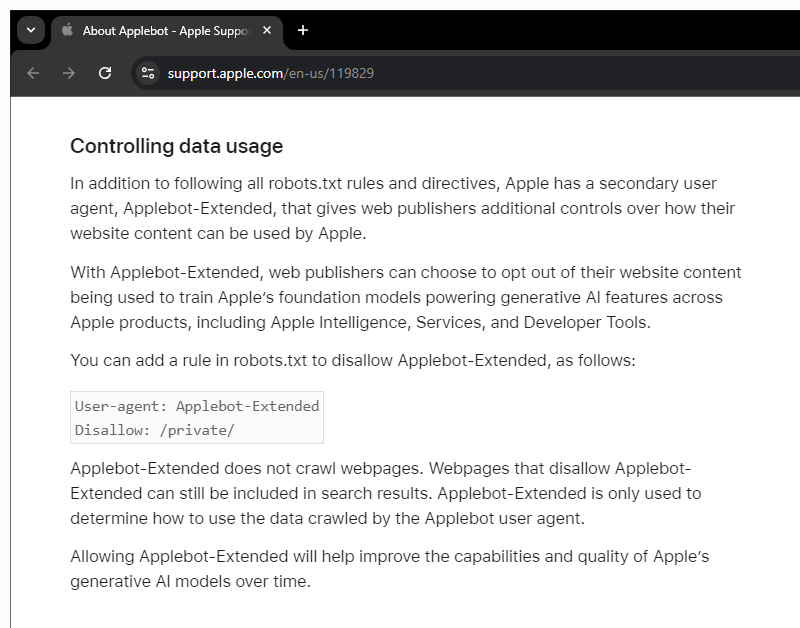Click the Disallow: /private/ line
The width and height of the screenshot is (800, 628).
(154, 429)
